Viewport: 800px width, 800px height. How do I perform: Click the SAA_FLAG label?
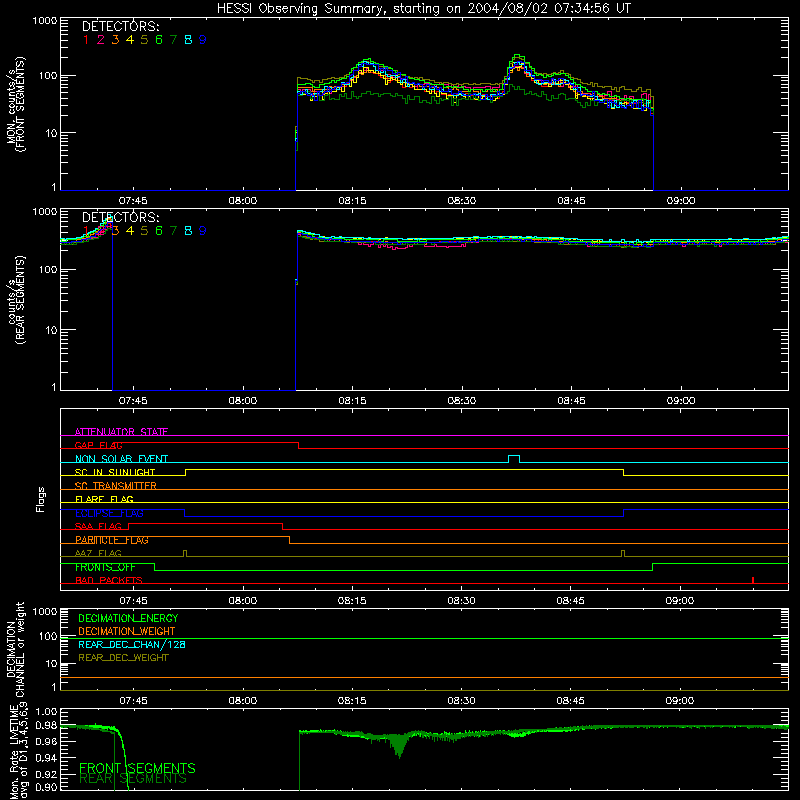[x=98, y=526]
